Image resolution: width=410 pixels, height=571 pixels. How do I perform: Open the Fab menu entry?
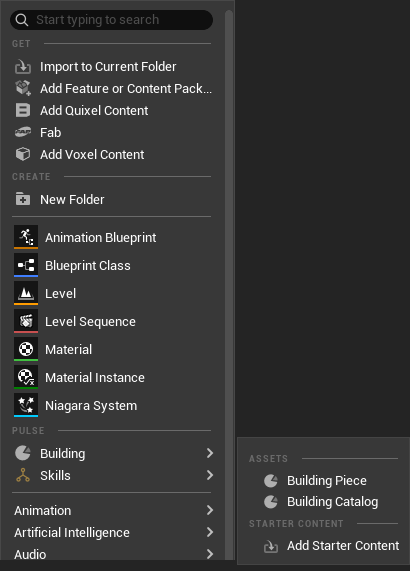112,132
